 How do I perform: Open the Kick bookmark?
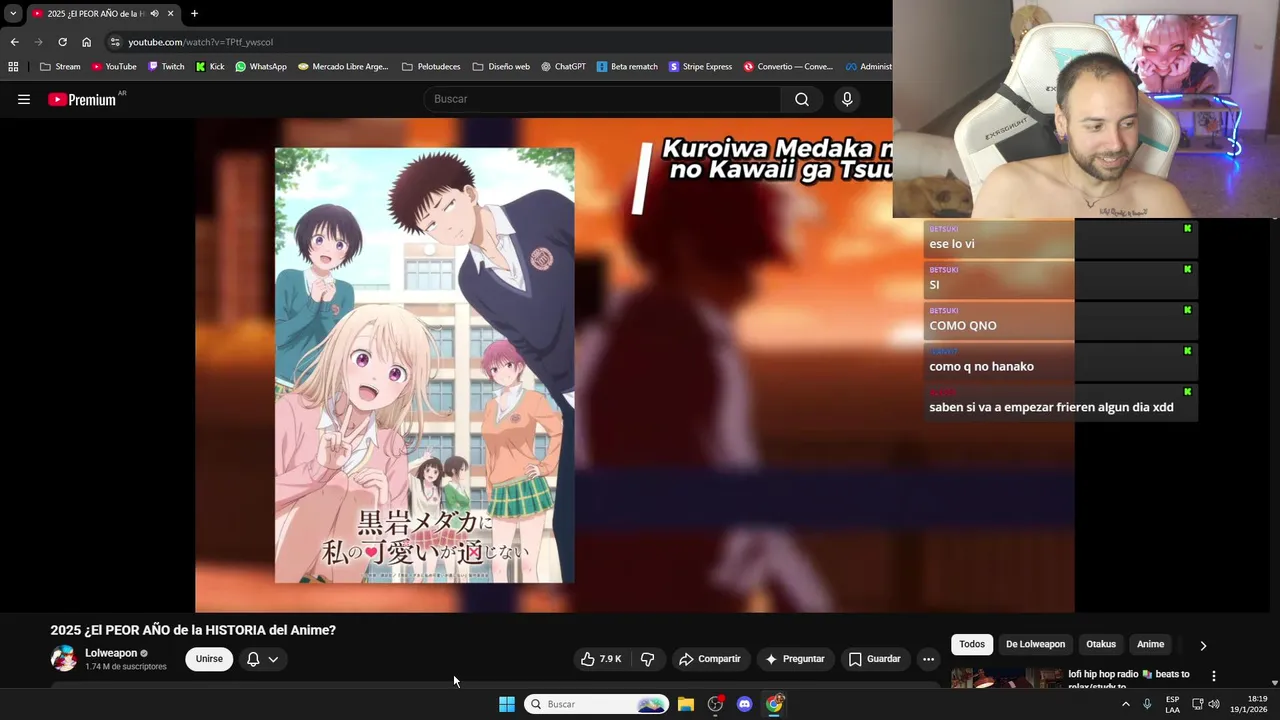pyautogui.click(x=210, y=67)
